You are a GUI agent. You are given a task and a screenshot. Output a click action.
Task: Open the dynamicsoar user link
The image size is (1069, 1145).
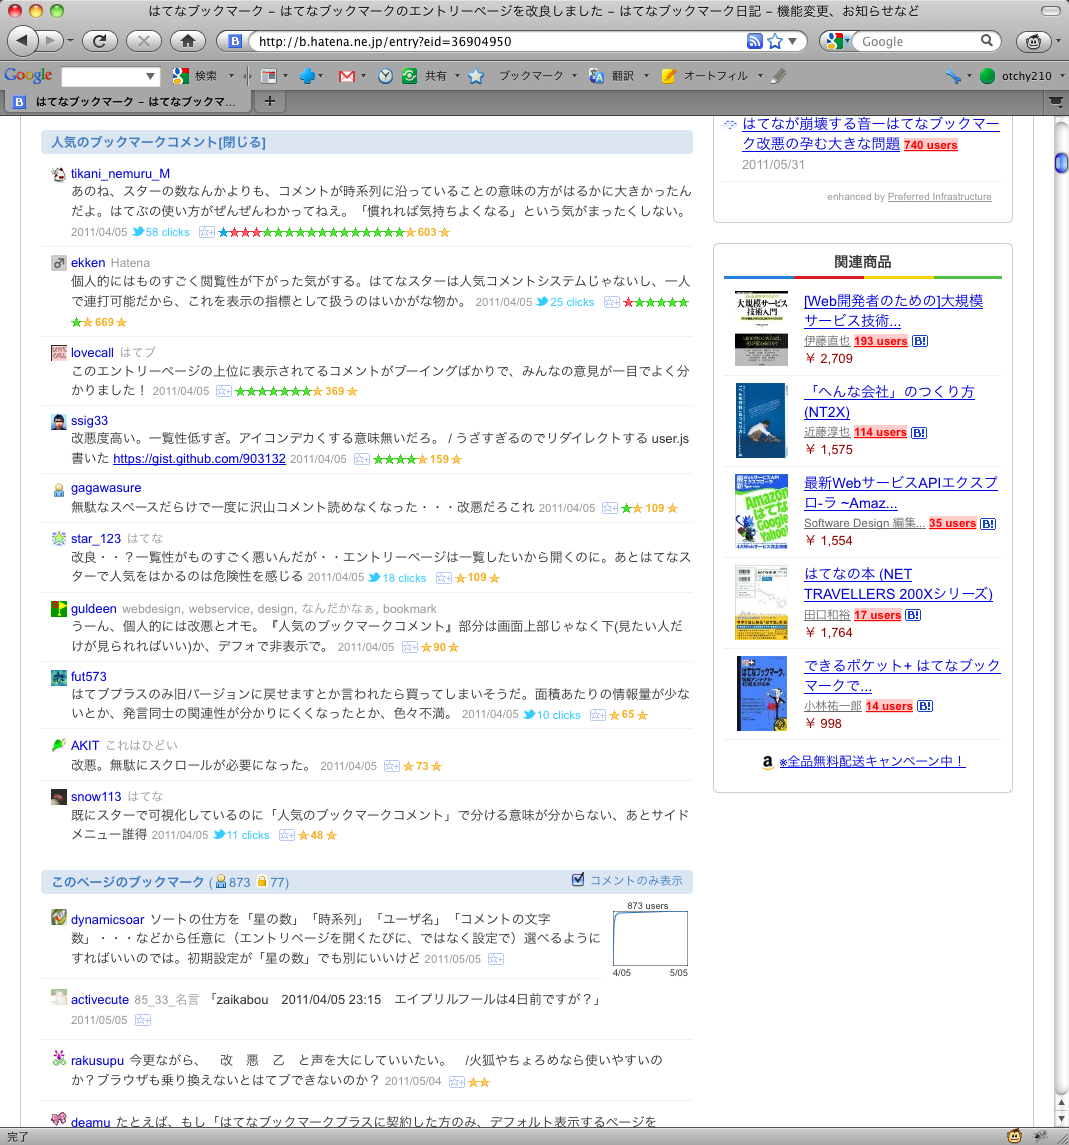click(x=107, y=919)
